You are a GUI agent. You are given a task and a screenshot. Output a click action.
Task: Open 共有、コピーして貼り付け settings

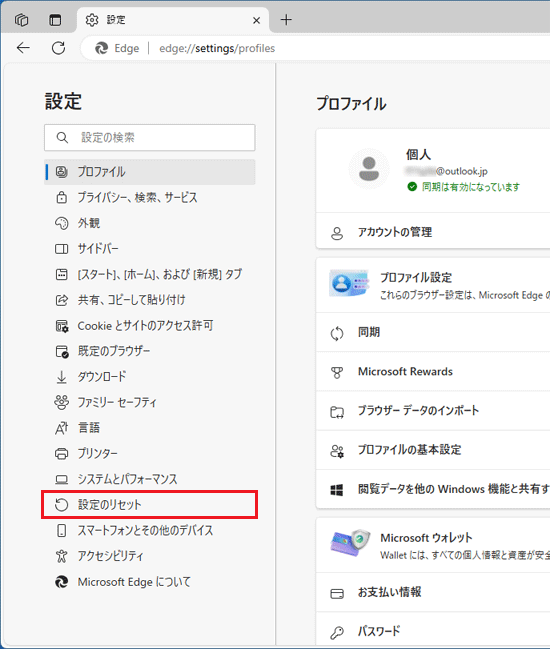tap(150, 300)
